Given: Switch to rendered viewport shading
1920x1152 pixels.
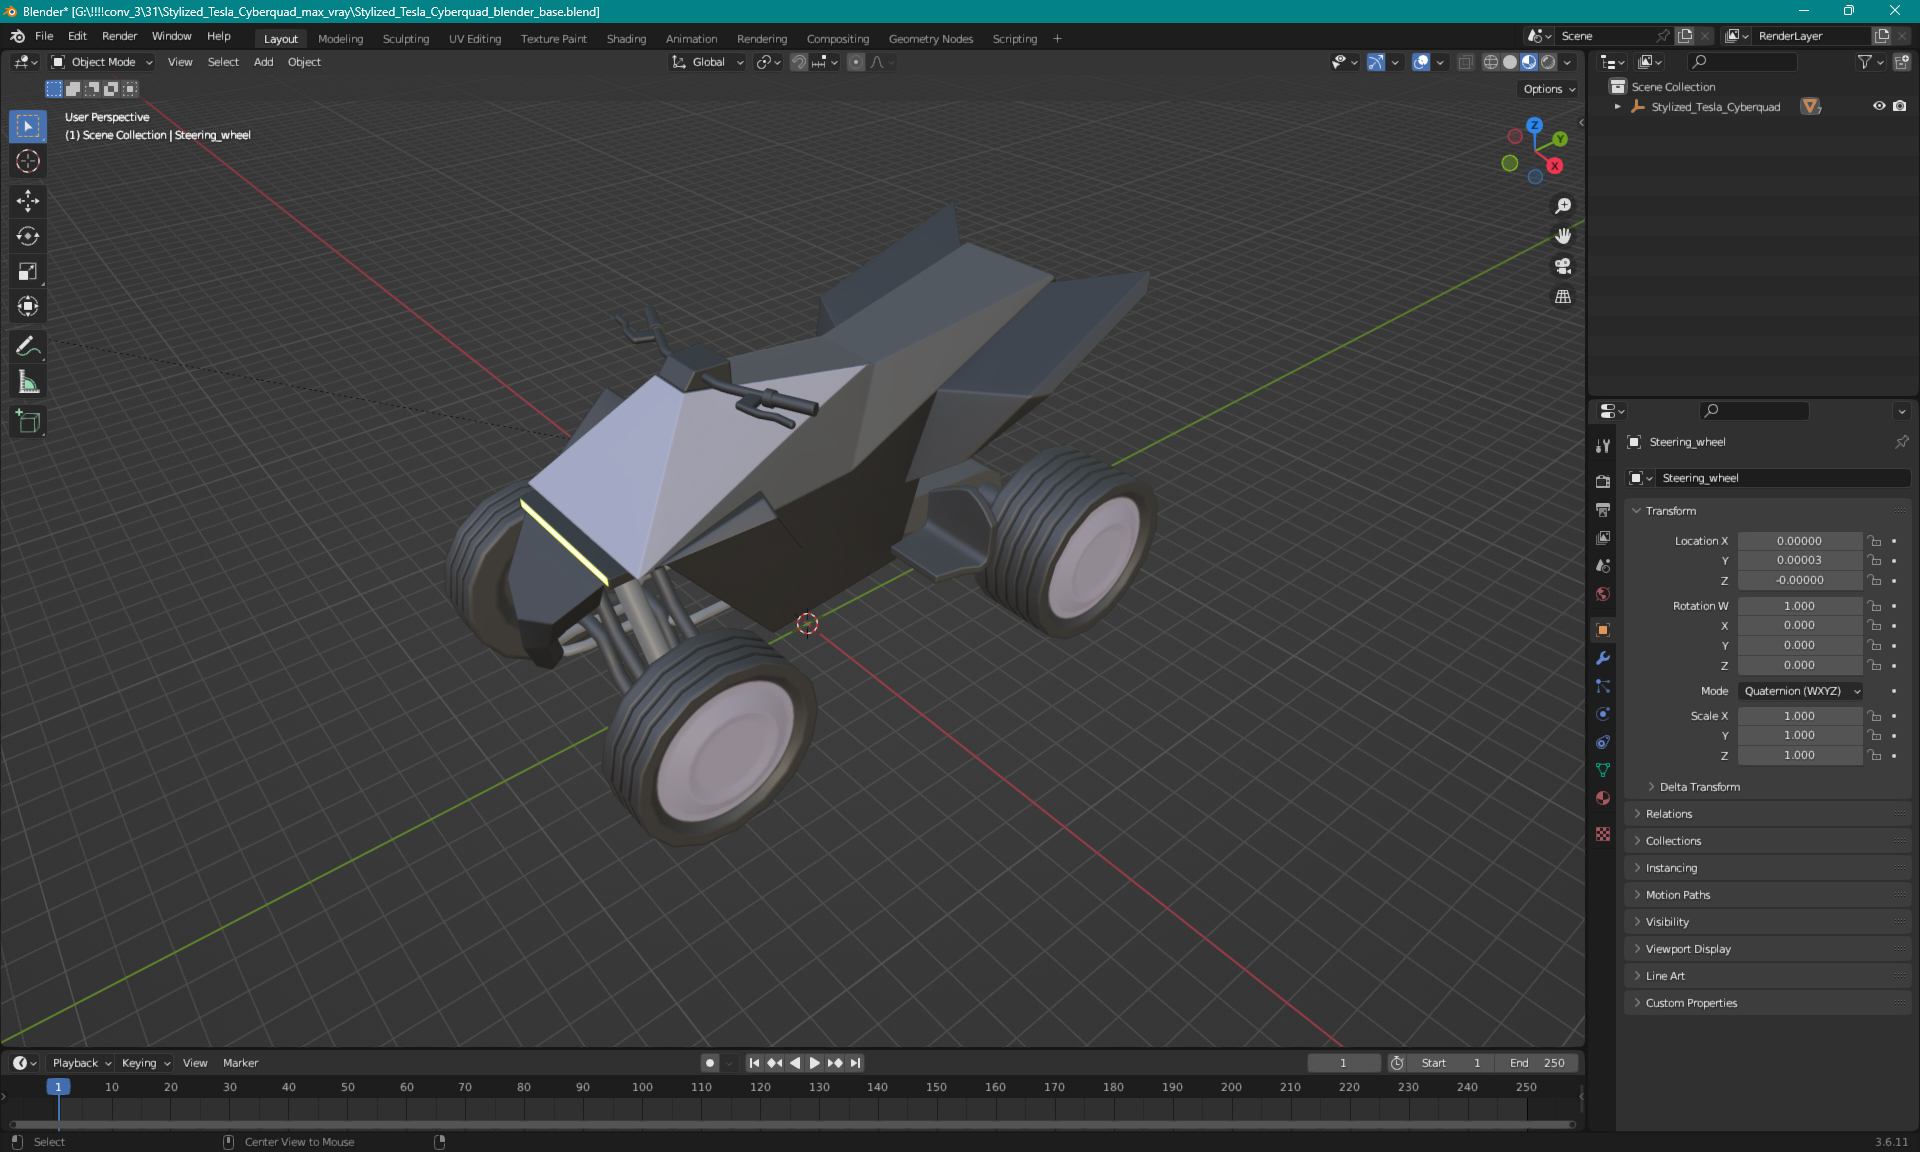Looking at the screenshot, I should click(1548, 62).
